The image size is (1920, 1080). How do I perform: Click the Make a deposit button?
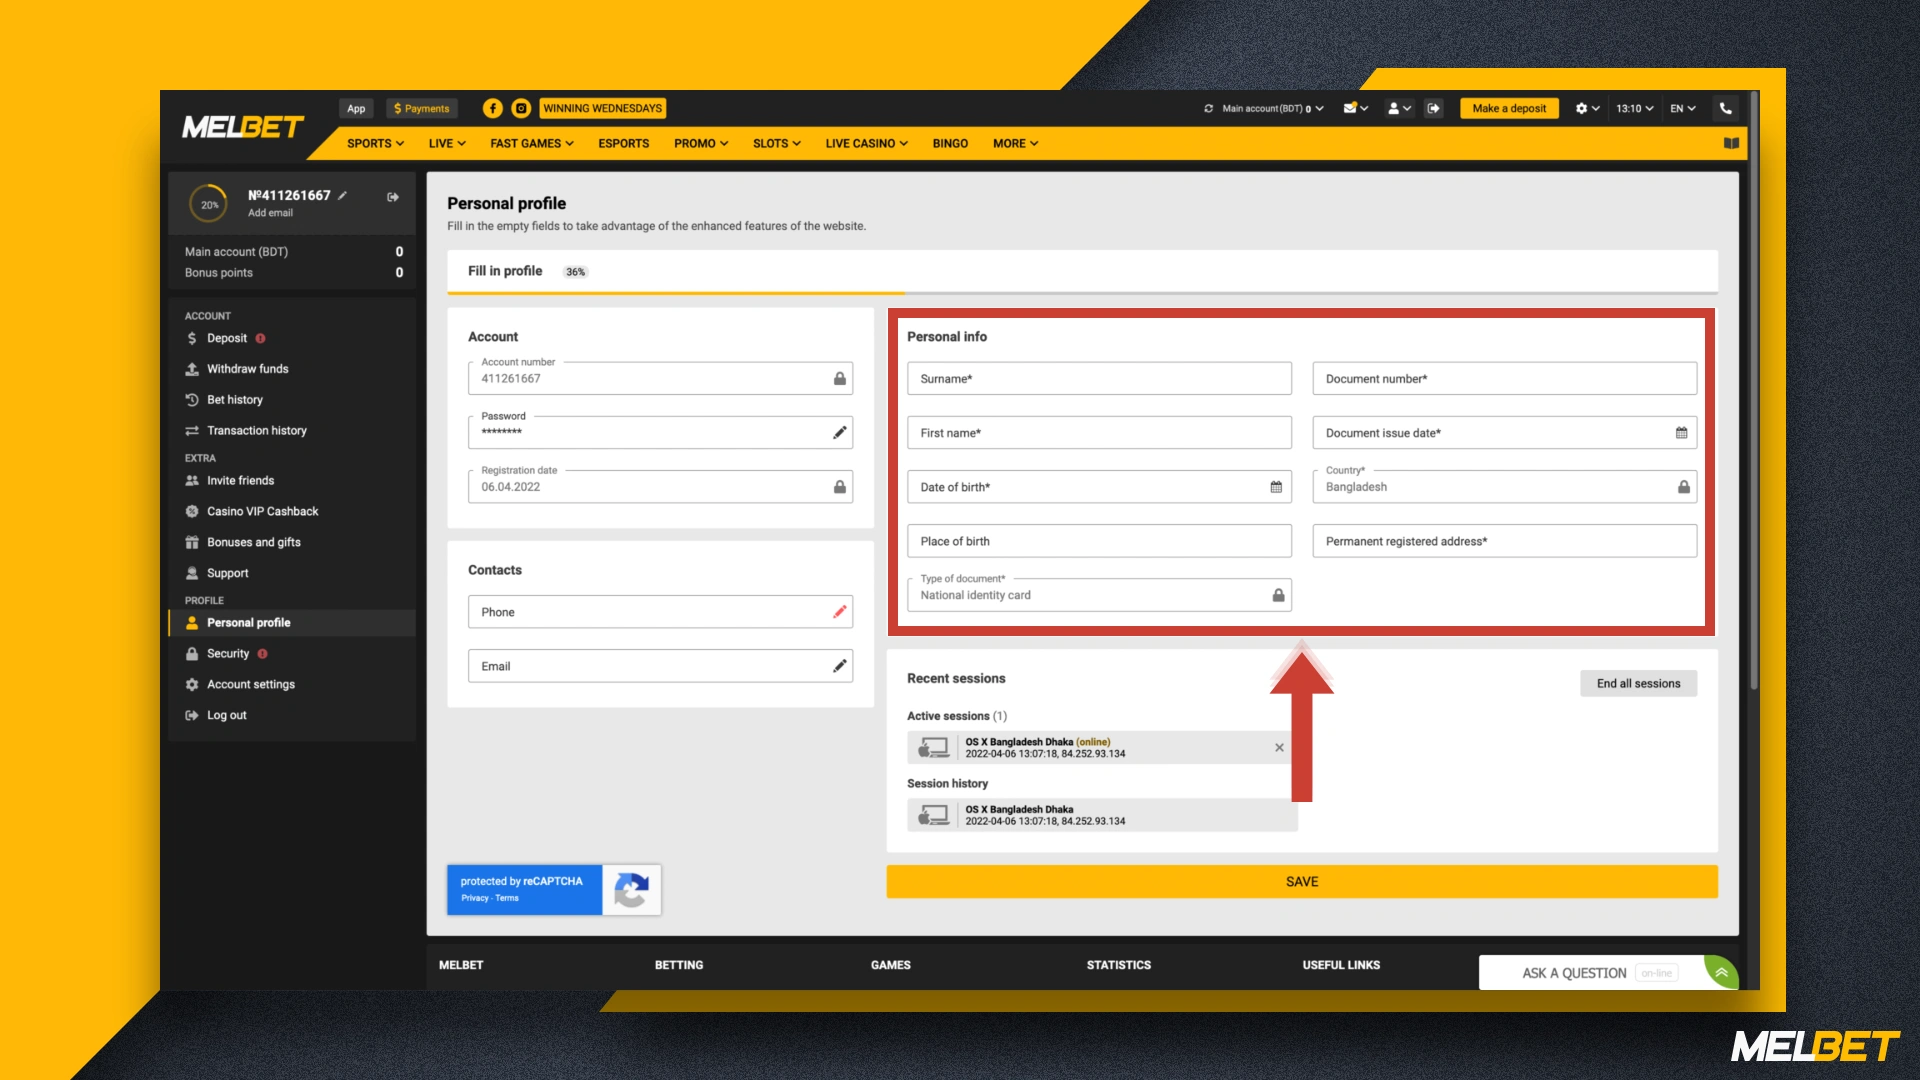coord(1509,108)
